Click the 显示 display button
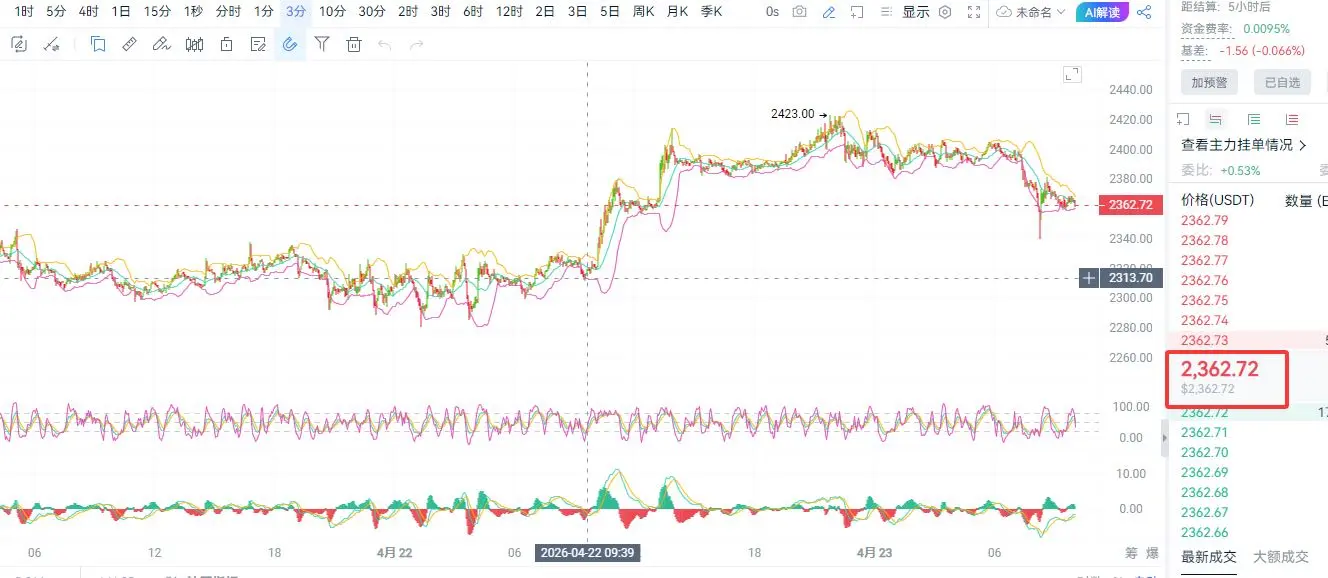Screen dimensions: 1328x578 tap(915, 12)
